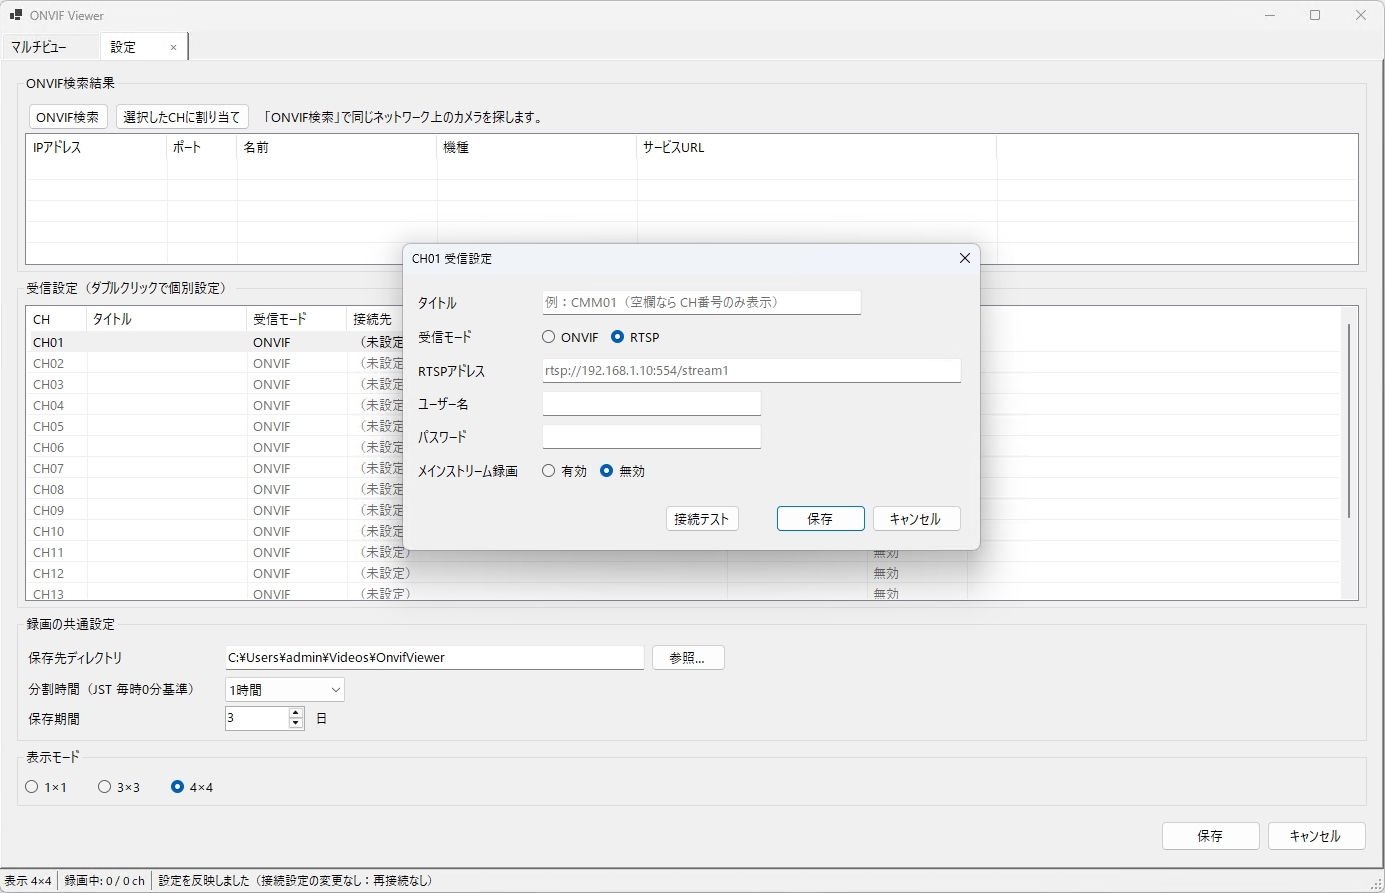The image size is (1385, 893).
Task: Minimize the ONVIF Viewer window
Action: [1270, 15]
